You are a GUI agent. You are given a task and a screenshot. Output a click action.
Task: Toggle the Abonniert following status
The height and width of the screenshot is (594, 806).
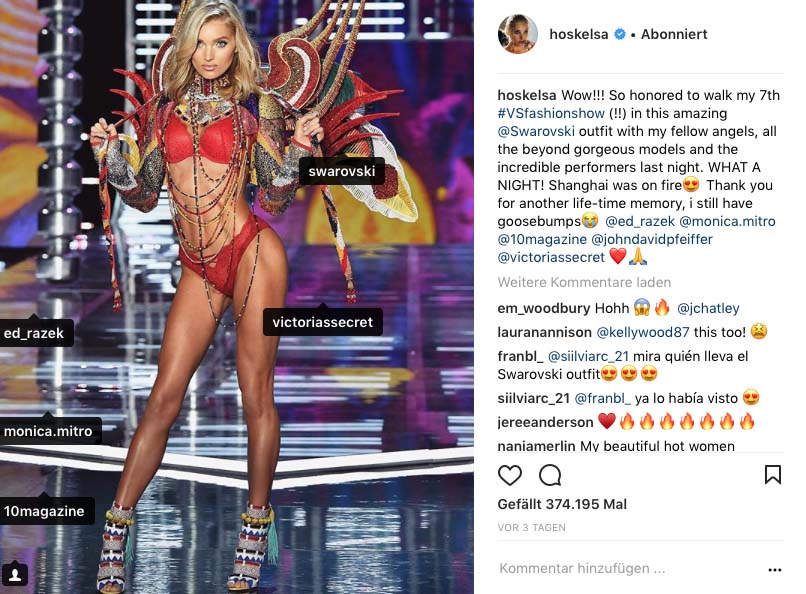coord(674,34)
